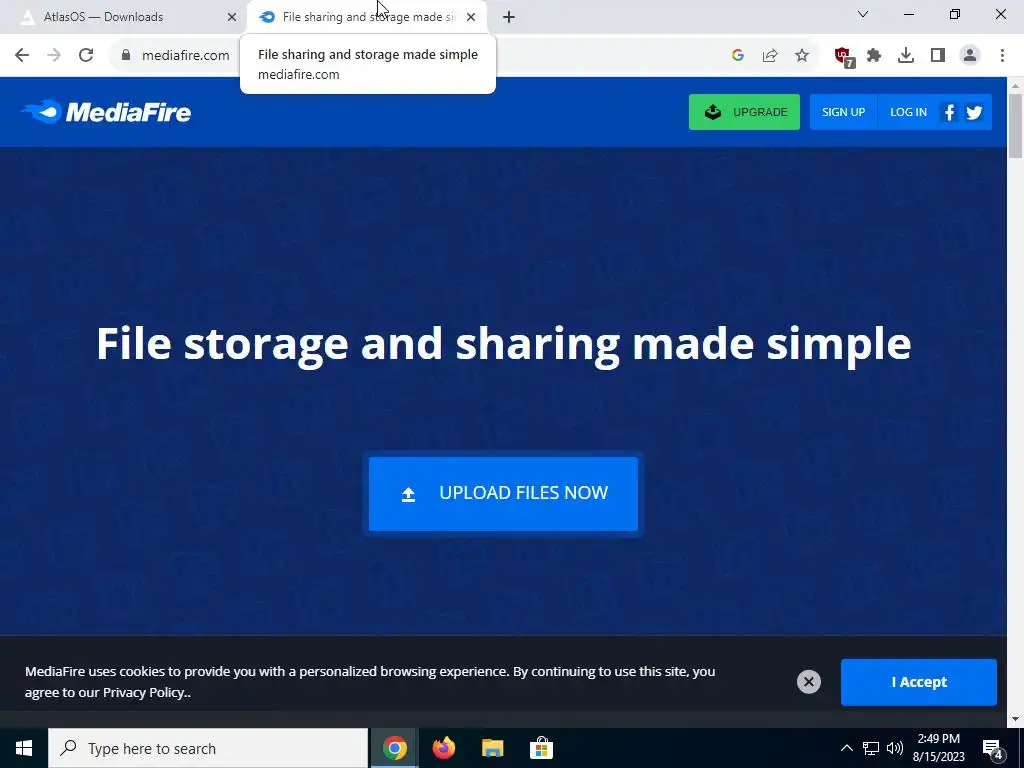Open the SIGN UP page
Viewport: 1024px width, 768px height.
[x=843, y=112]
